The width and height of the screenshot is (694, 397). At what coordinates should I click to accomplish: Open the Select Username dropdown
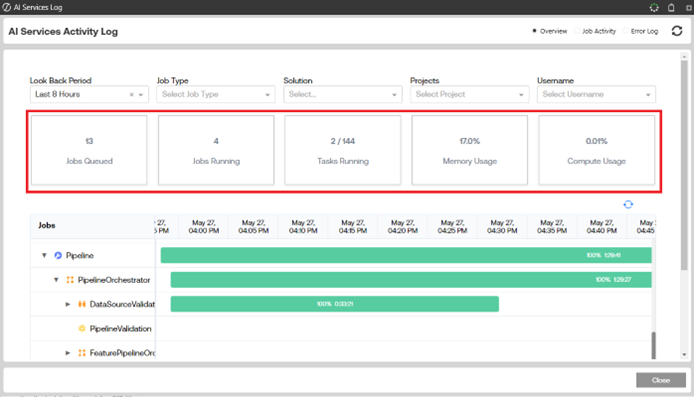[x=596, y=94]
